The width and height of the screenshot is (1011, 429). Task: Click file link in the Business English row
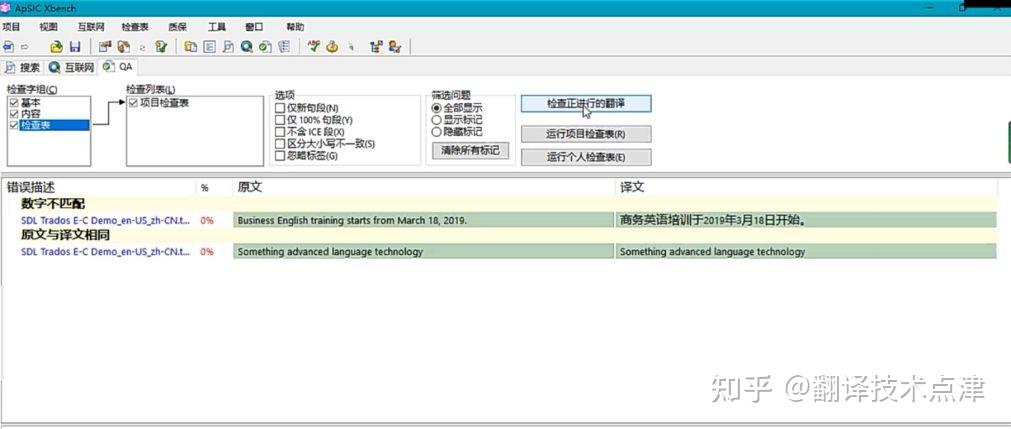106,220
